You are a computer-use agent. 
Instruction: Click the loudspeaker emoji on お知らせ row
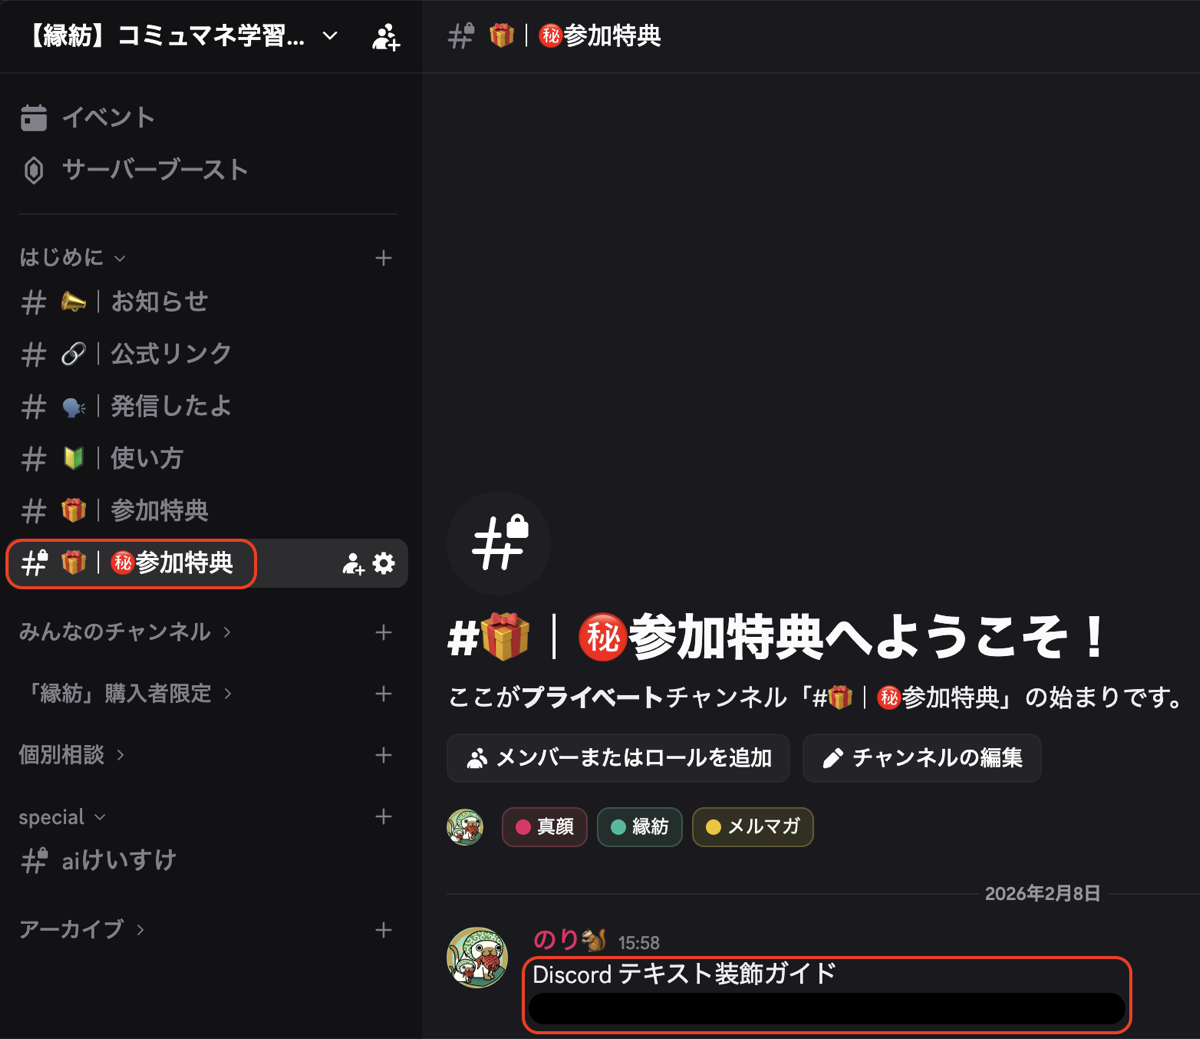pos(73,302)
